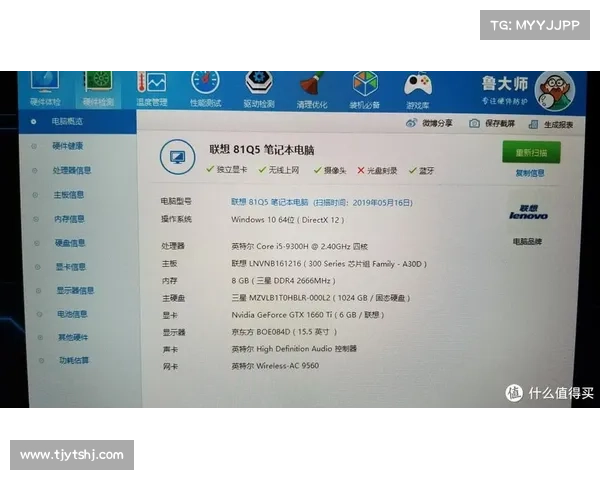Click the LNVNB161216 motherboard value

[329, 264]
